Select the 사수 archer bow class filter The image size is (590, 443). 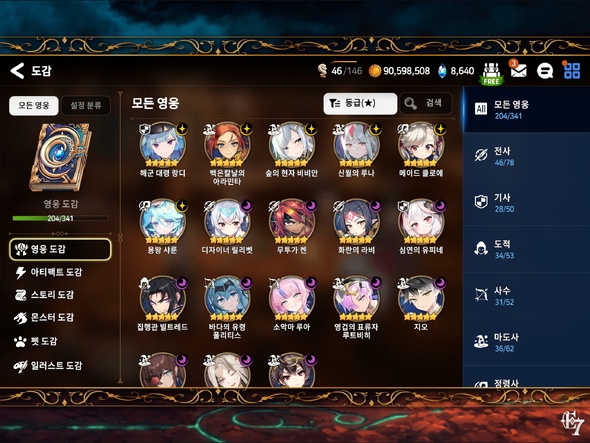click(527, 295)
